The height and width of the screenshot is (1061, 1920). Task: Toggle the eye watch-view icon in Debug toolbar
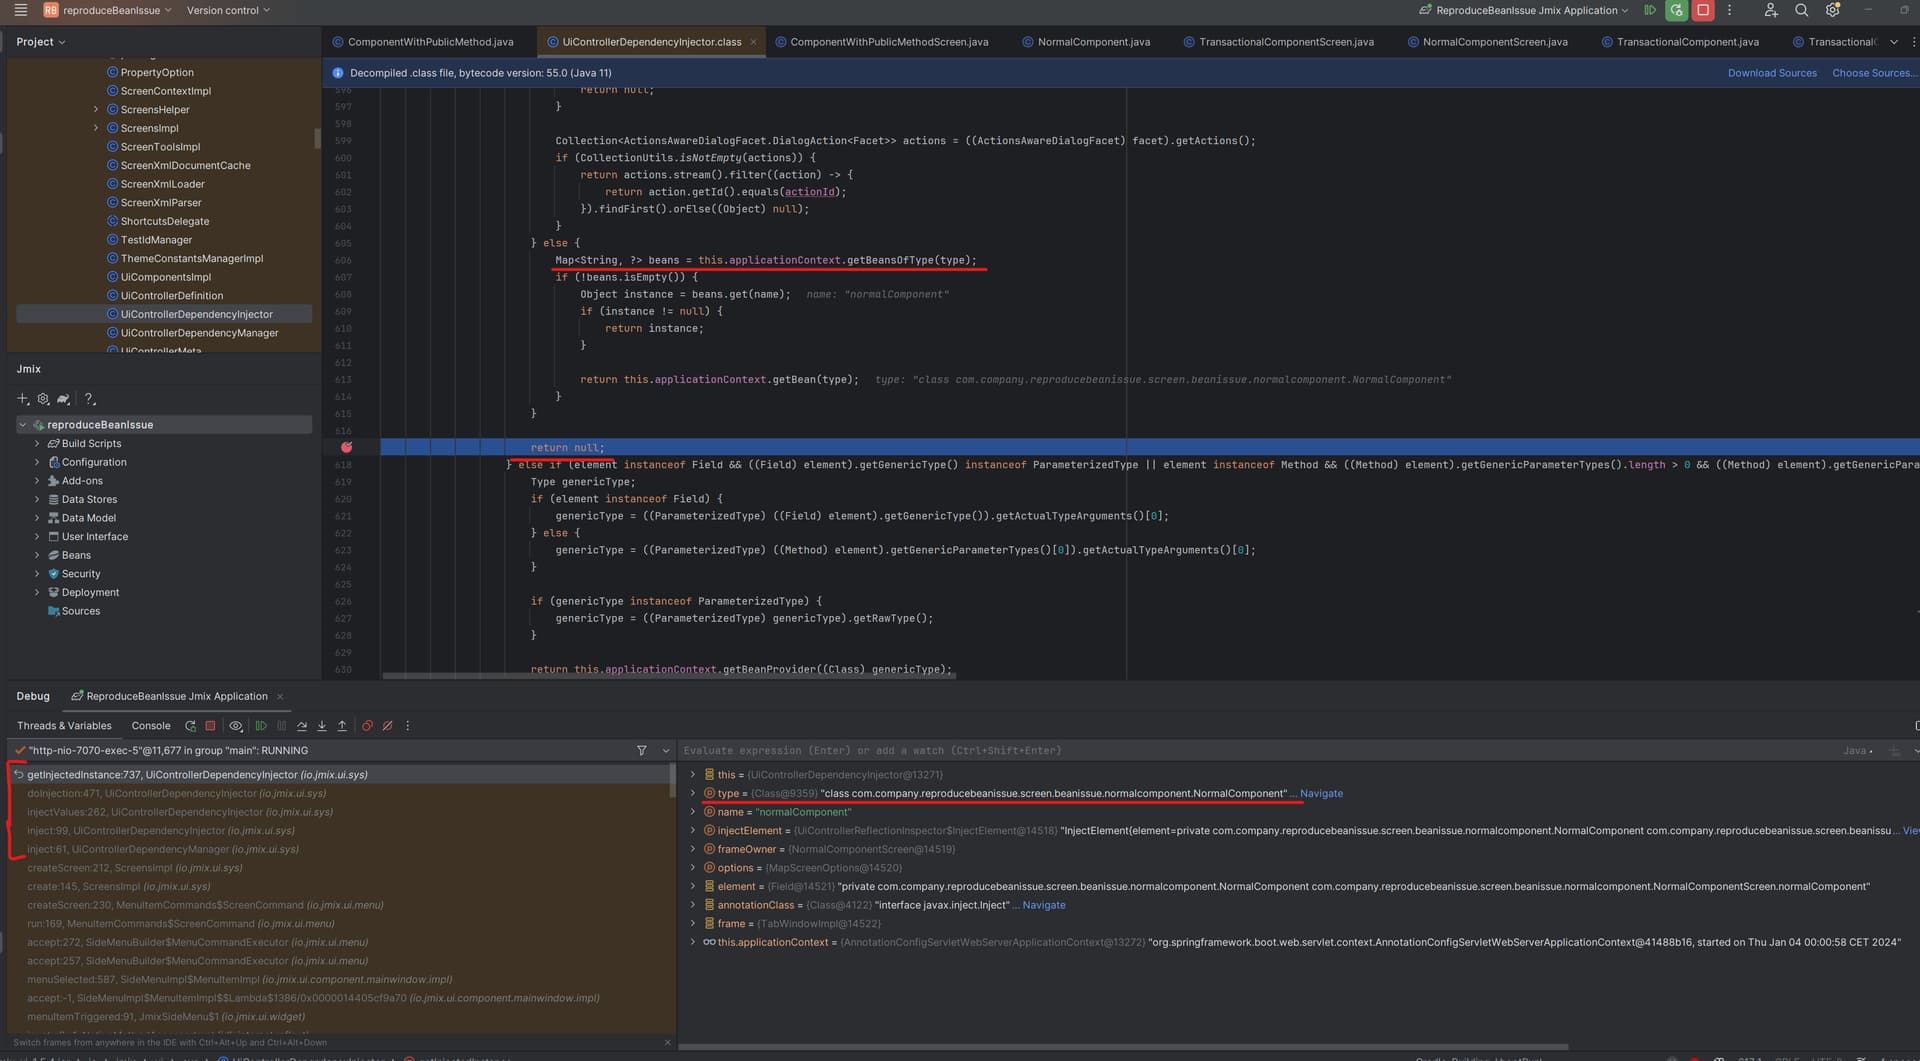pyautogui.click(x=236, y=726)
